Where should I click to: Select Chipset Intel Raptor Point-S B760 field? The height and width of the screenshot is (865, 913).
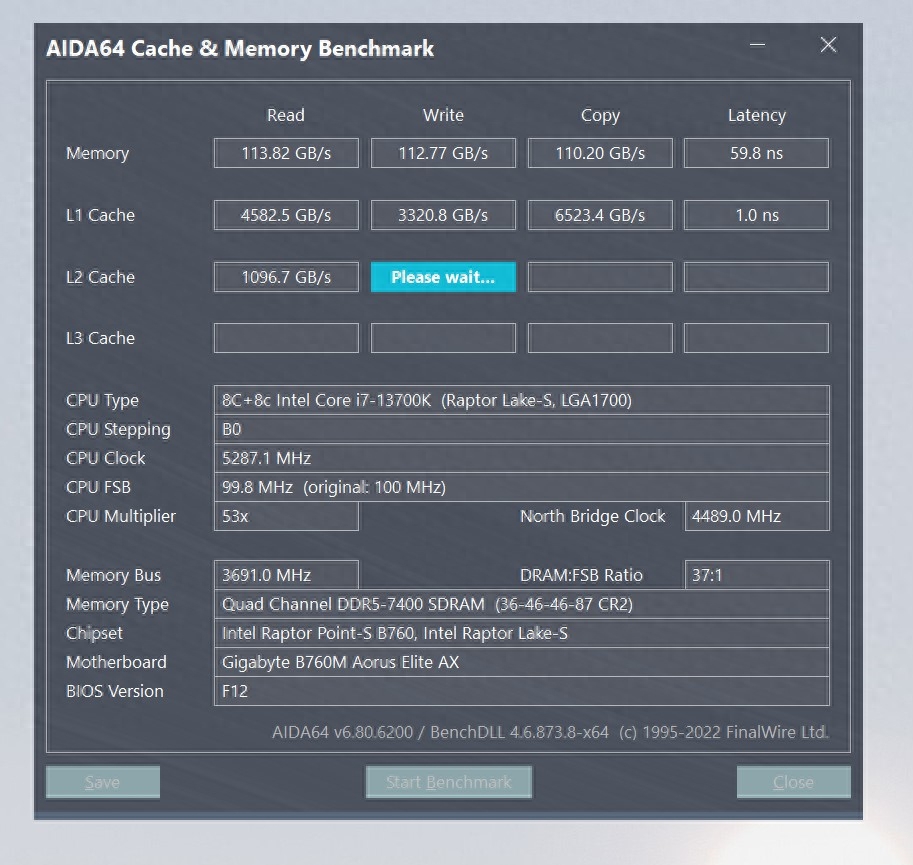(522, 633)
